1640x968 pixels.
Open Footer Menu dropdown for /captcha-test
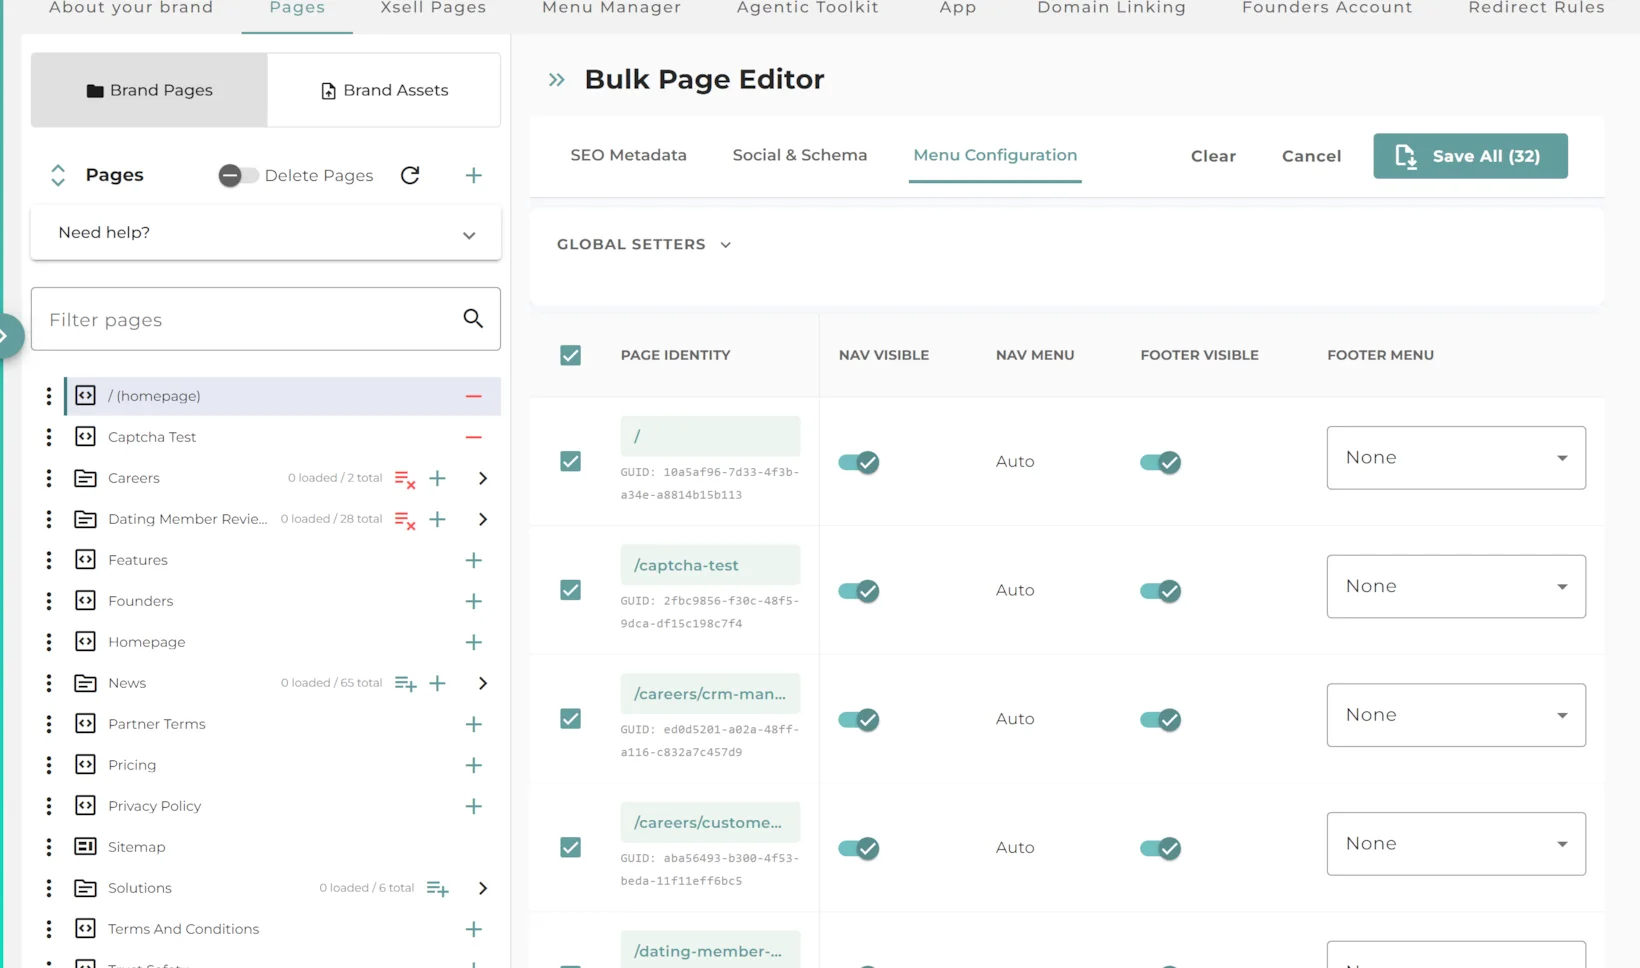[1456, 586]
